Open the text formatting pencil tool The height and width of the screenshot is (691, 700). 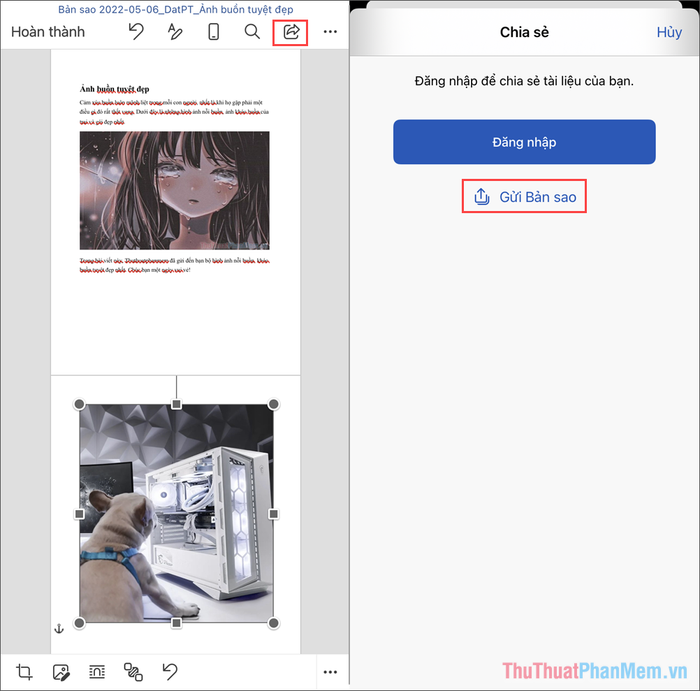[175, 32]
